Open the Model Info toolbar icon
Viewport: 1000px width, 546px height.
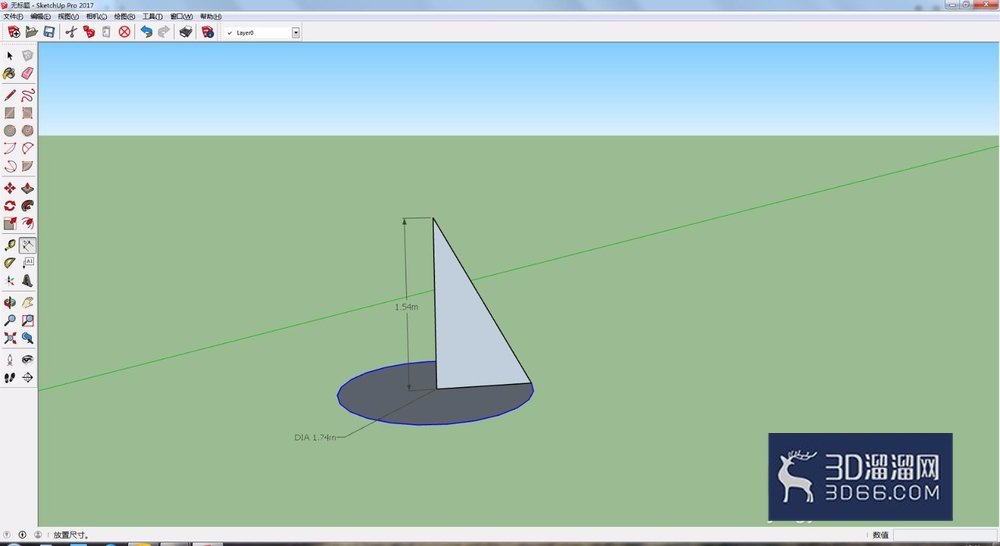point(208,32)
